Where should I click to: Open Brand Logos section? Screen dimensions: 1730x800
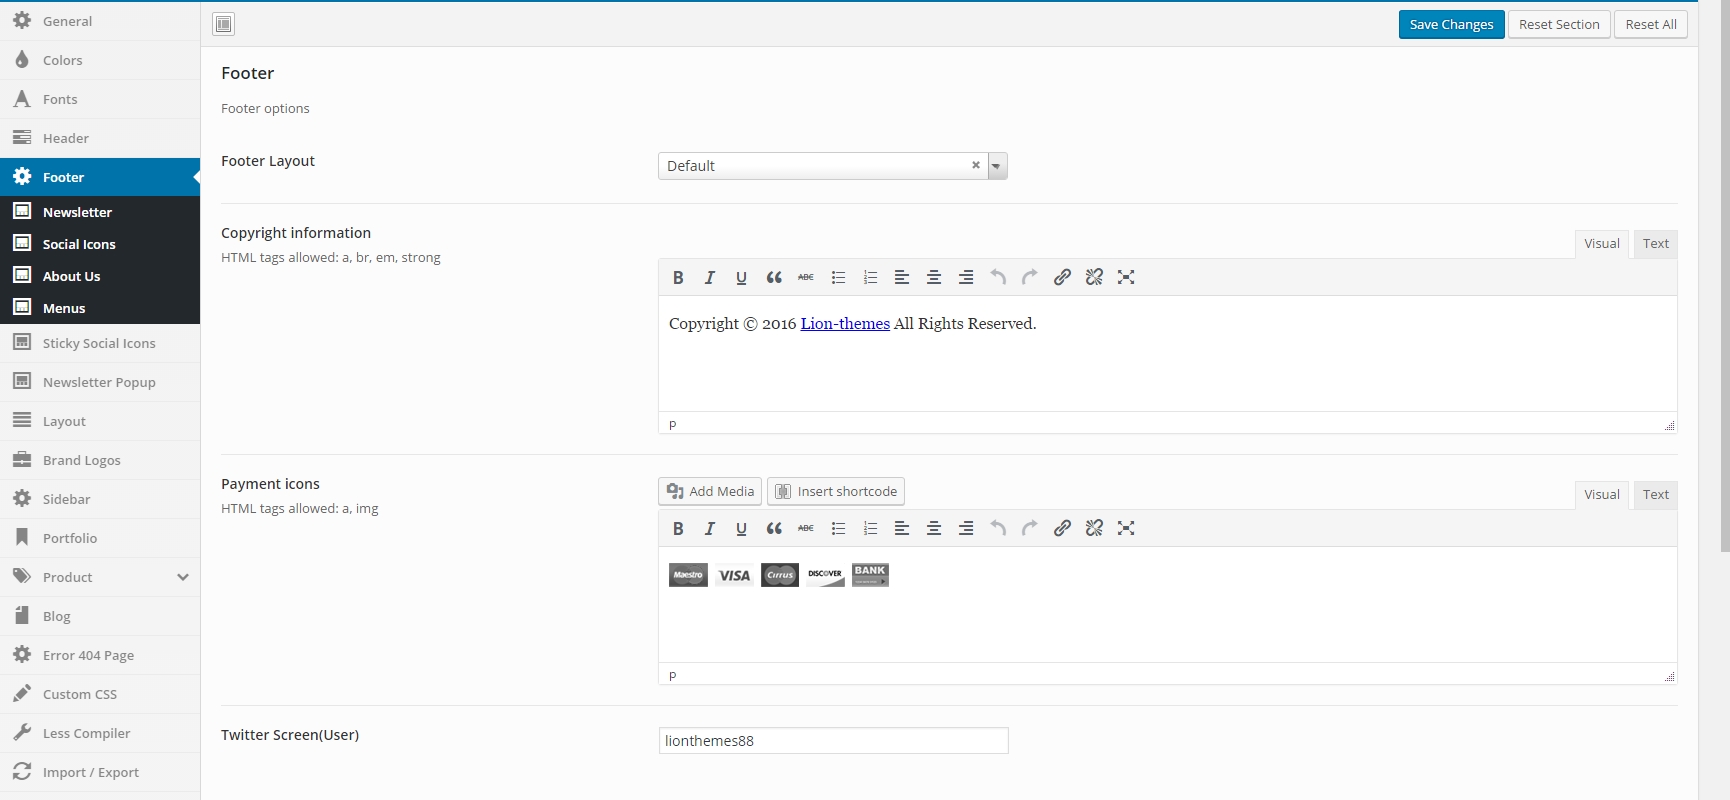[100, 460]
